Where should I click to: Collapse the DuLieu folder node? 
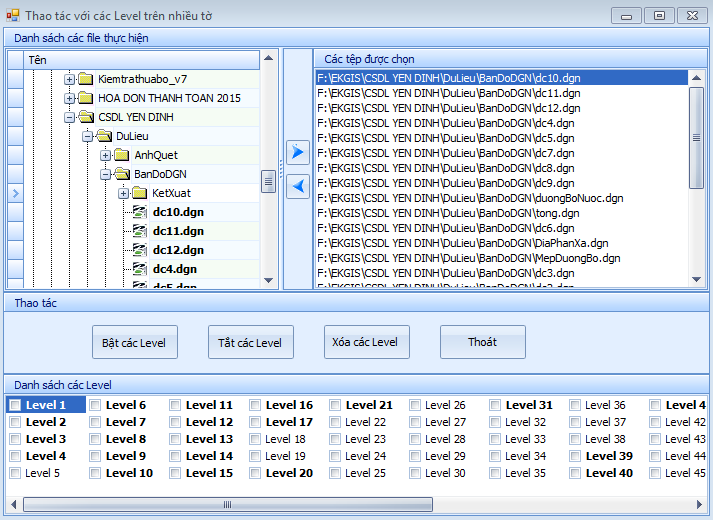pyautogui.click(x=87, y=136)
